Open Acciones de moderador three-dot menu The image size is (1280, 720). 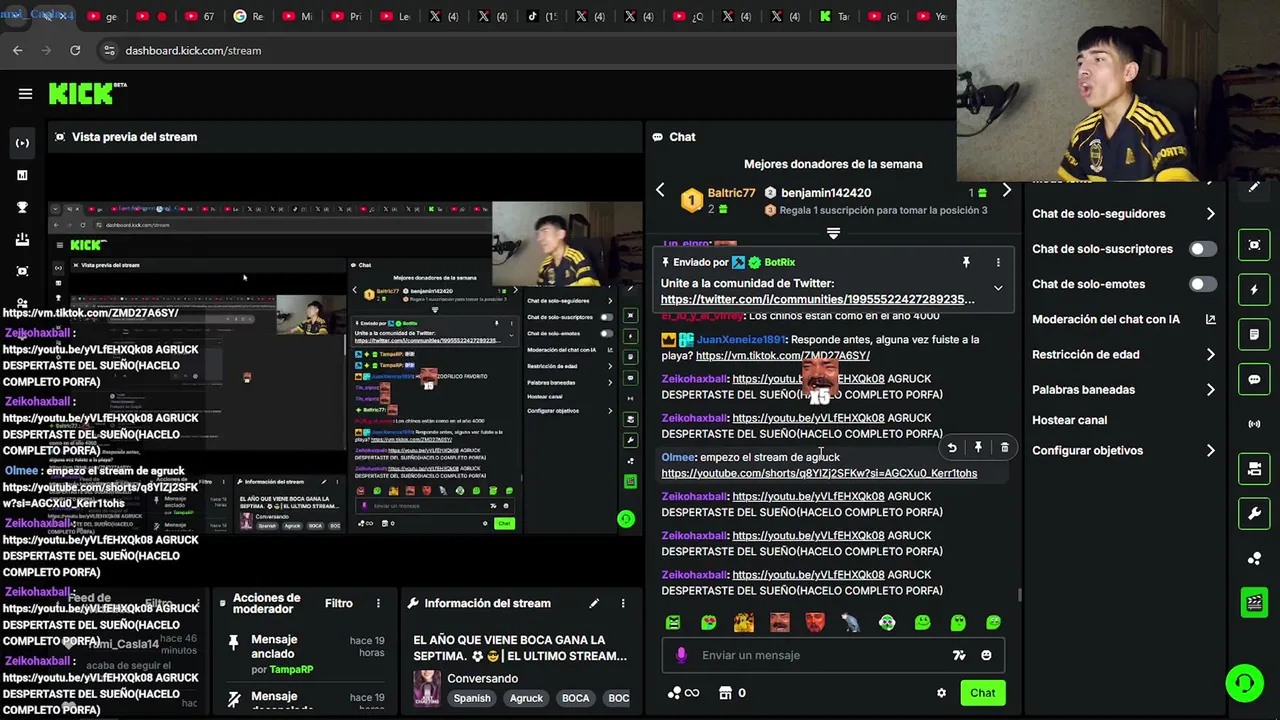click(x=378, y=603)
